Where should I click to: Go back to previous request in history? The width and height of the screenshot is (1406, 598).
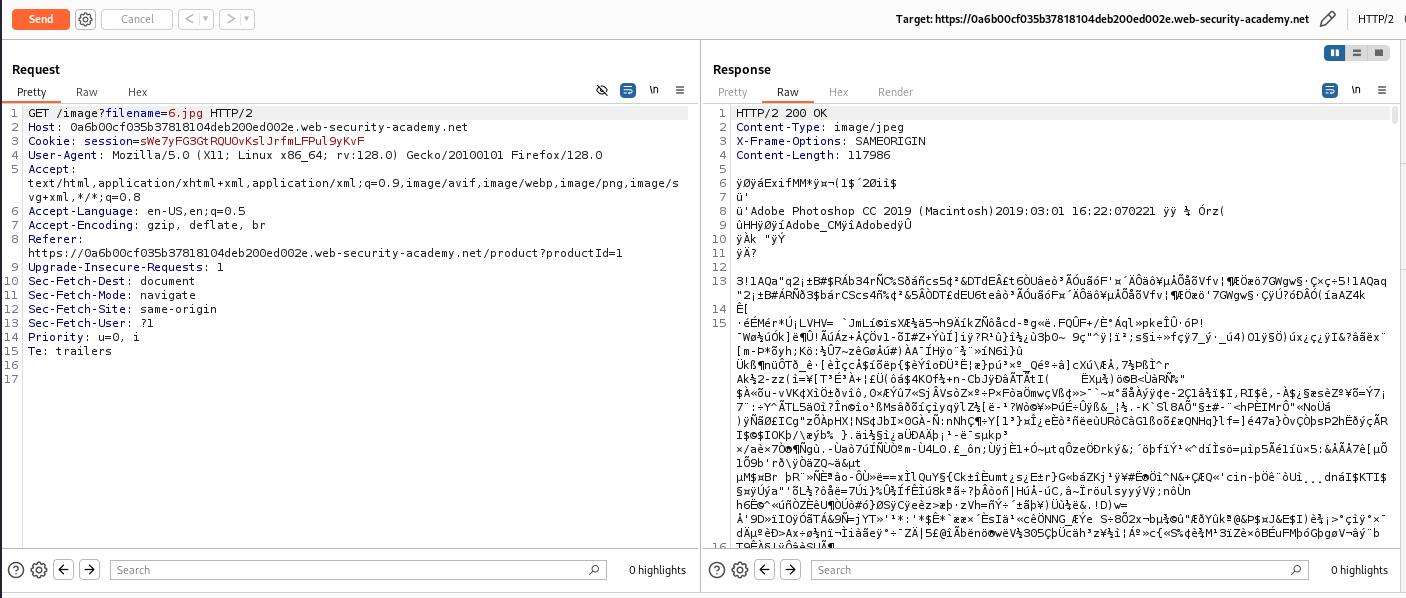(x=188, y=19)
